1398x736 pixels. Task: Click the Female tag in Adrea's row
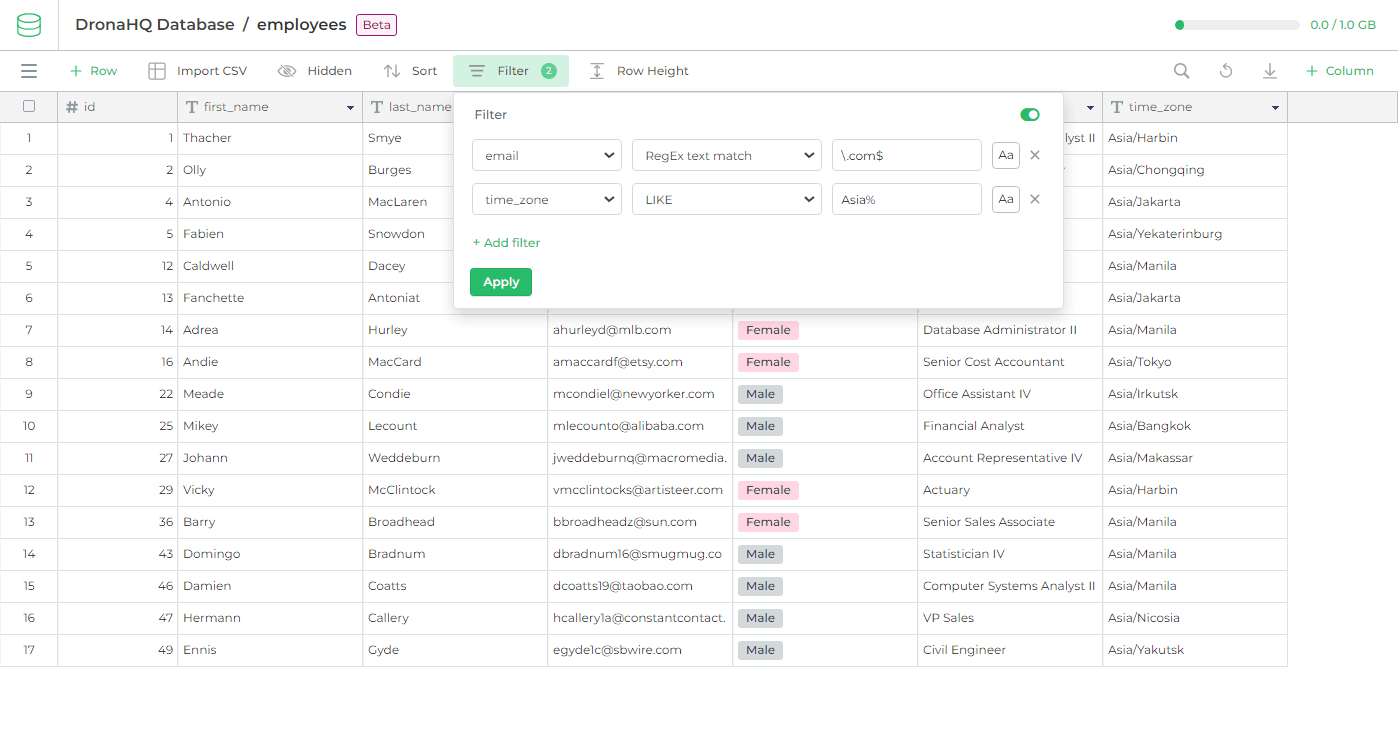pyautogui.click(x=768, y=330)
